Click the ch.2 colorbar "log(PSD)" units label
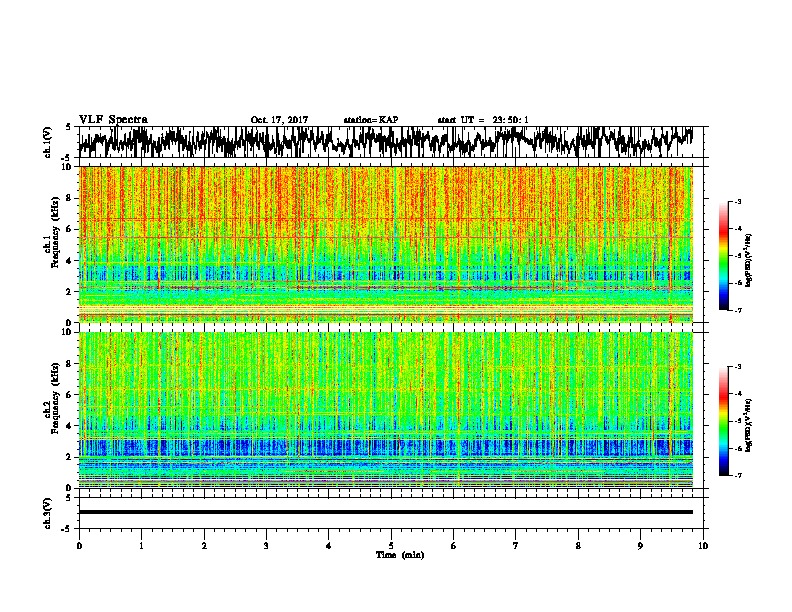792x612 pixels. [x=749, y=425]
